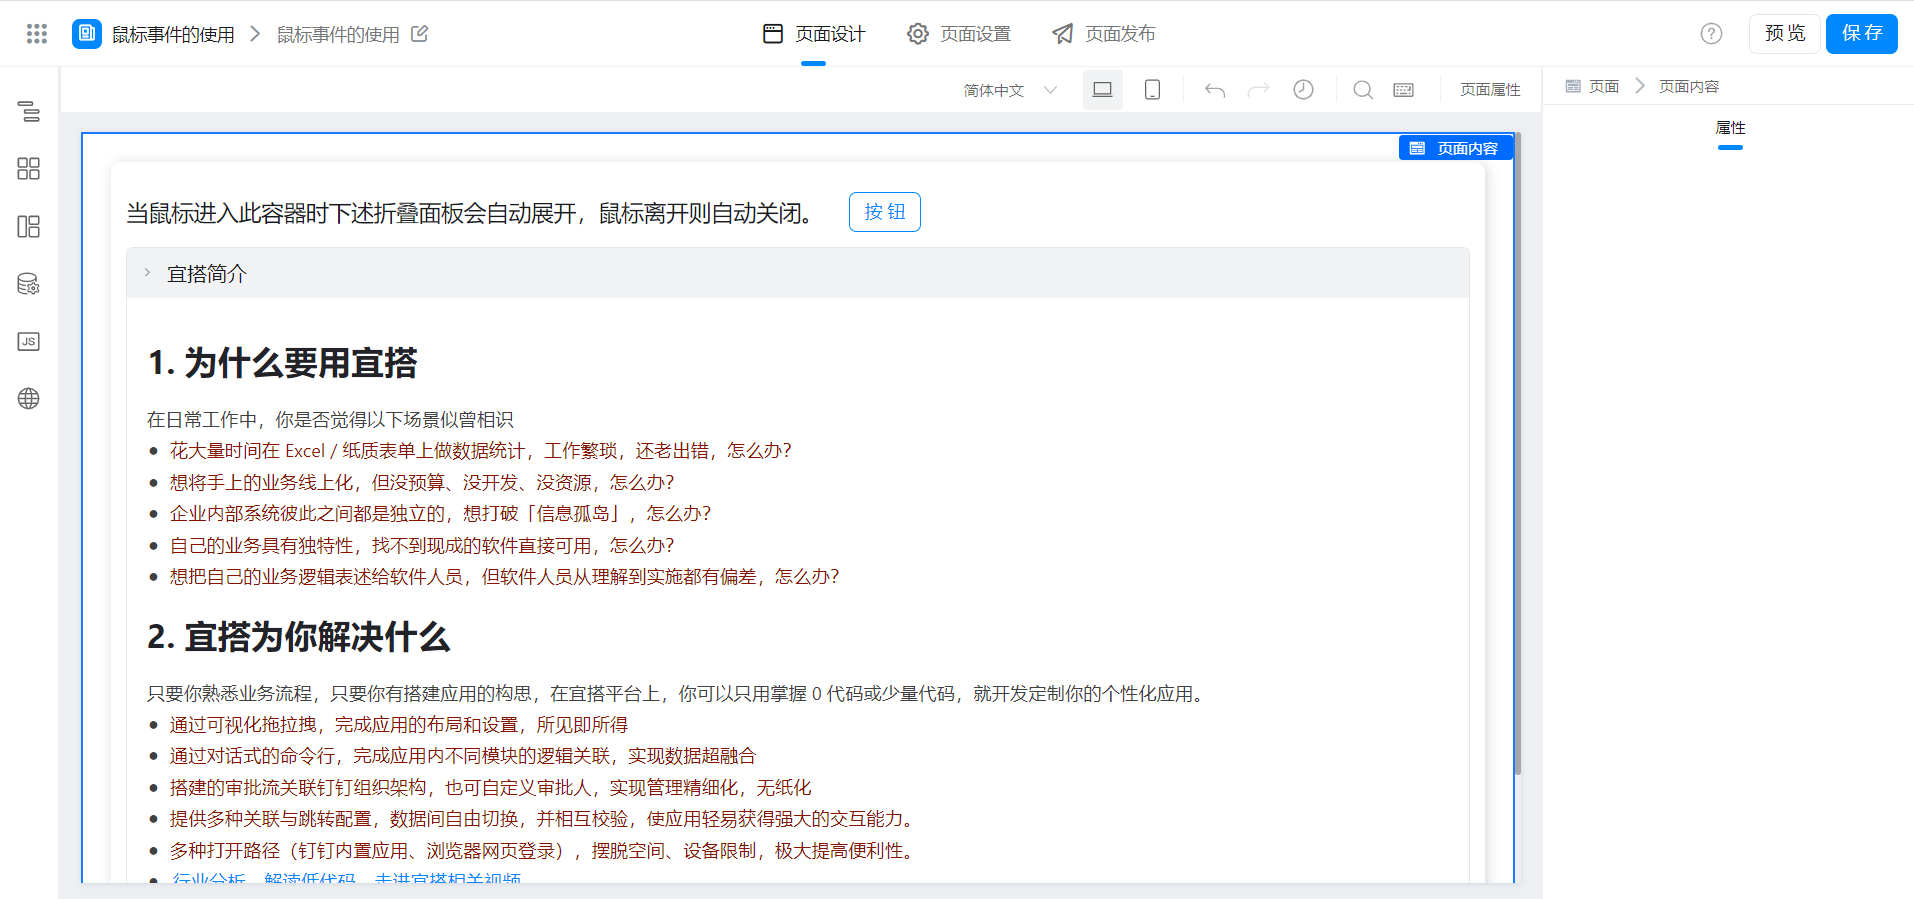The image size is (1914, 899).
Task: Switch to the 页面设置 tab
Action: [959, 34]
